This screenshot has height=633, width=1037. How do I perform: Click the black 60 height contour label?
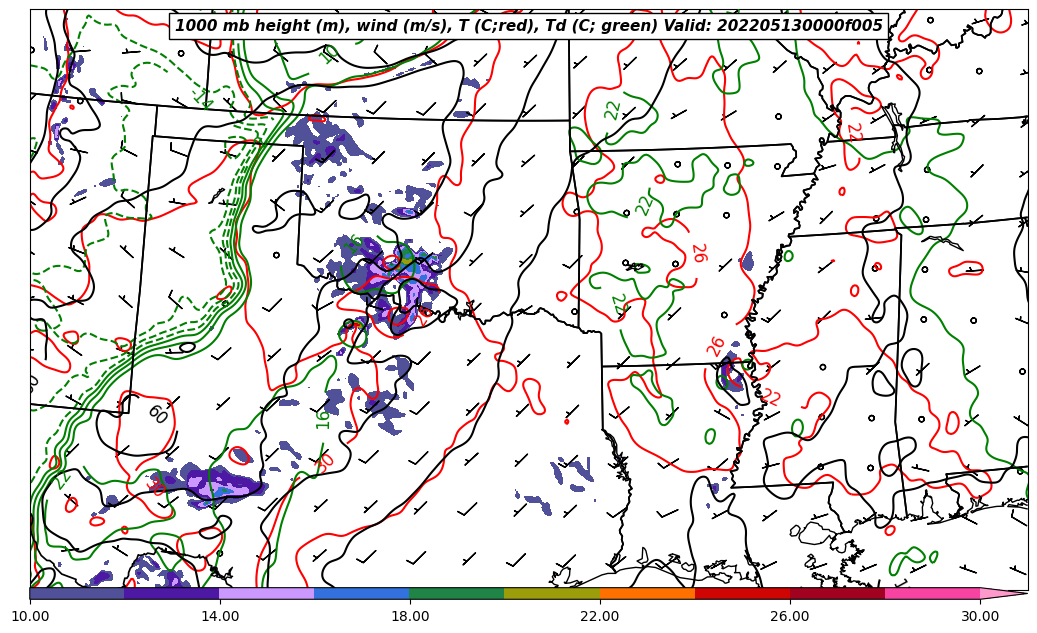click(157, 412)
